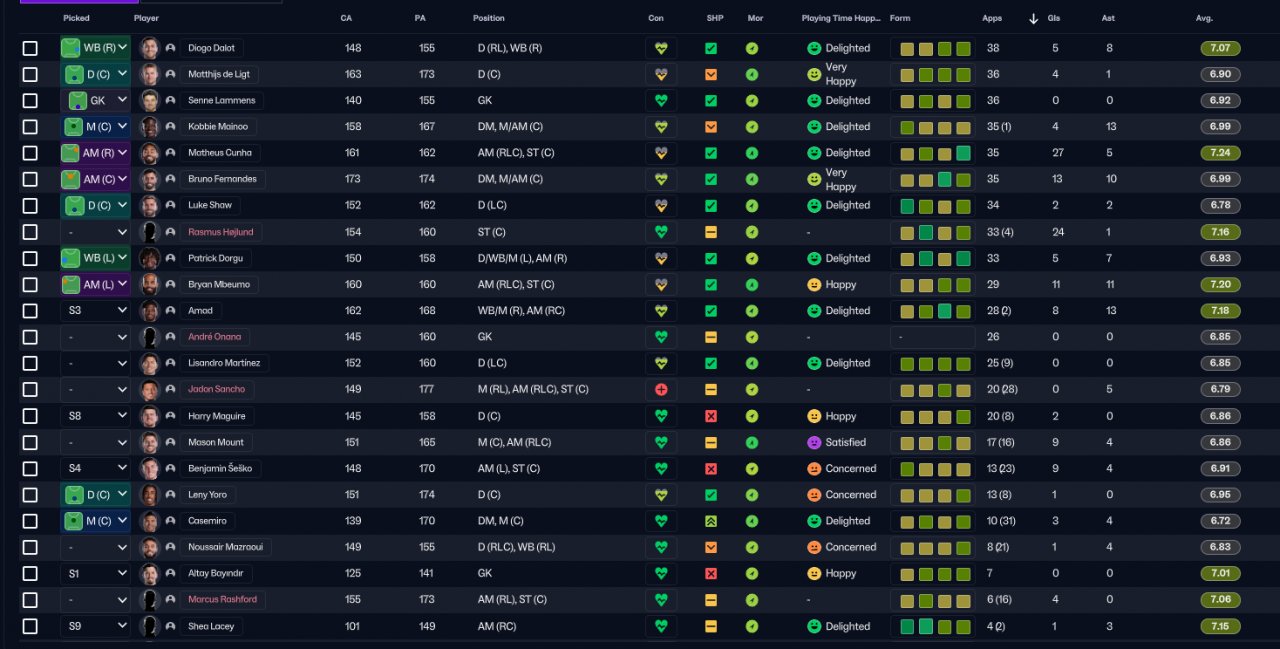1280x649 pixels.
Task: Sort by the Avg. column header
Action: 1204,18
